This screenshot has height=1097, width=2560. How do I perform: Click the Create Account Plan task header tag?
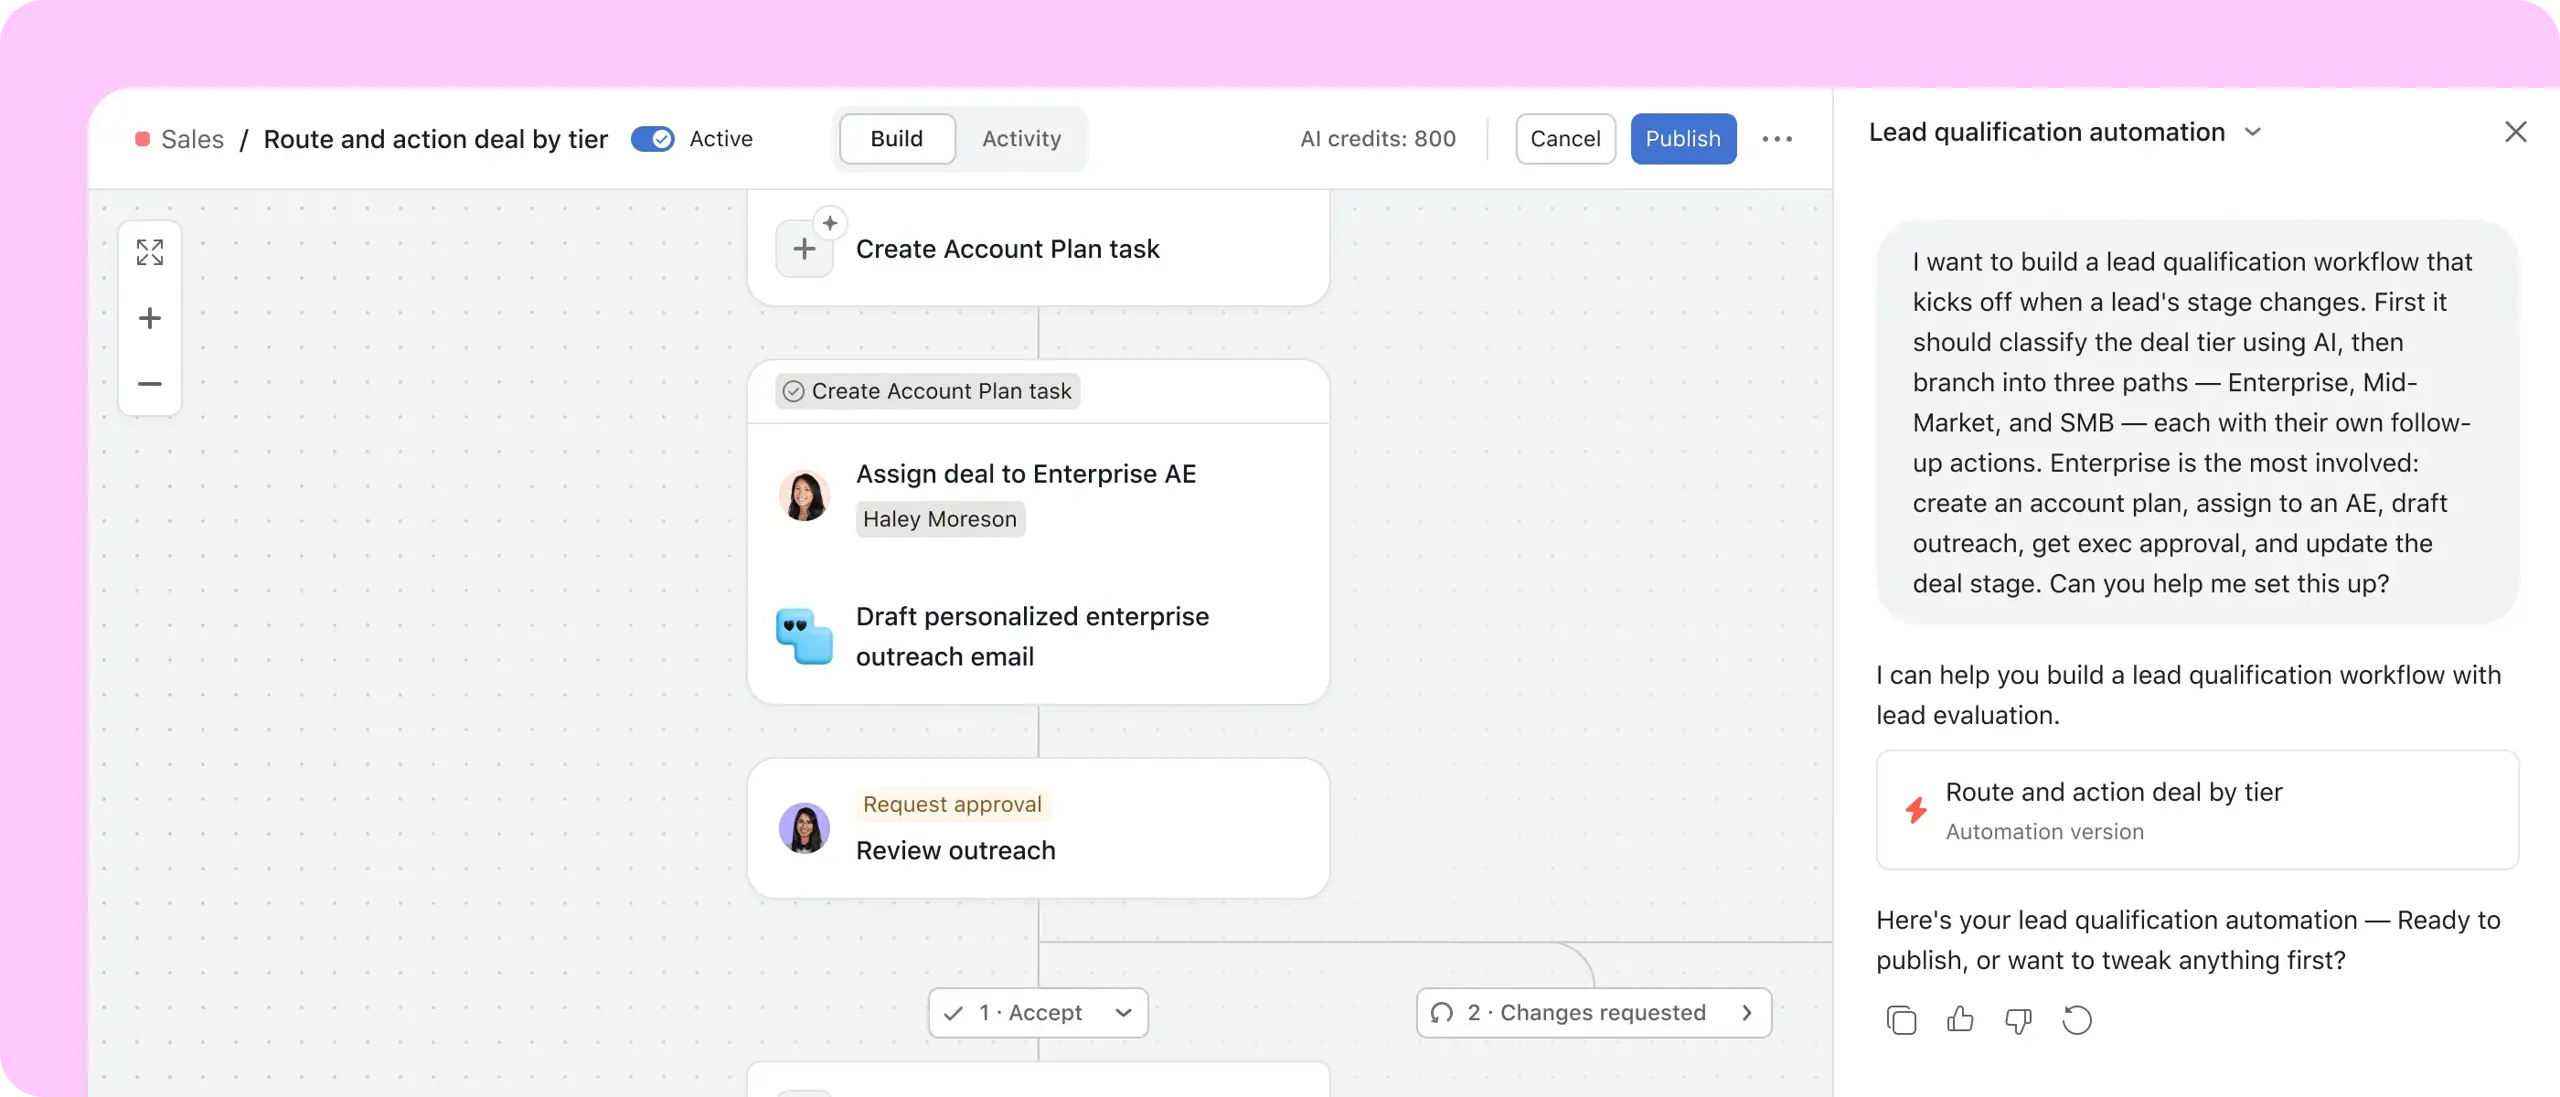[x=928, y=391]
